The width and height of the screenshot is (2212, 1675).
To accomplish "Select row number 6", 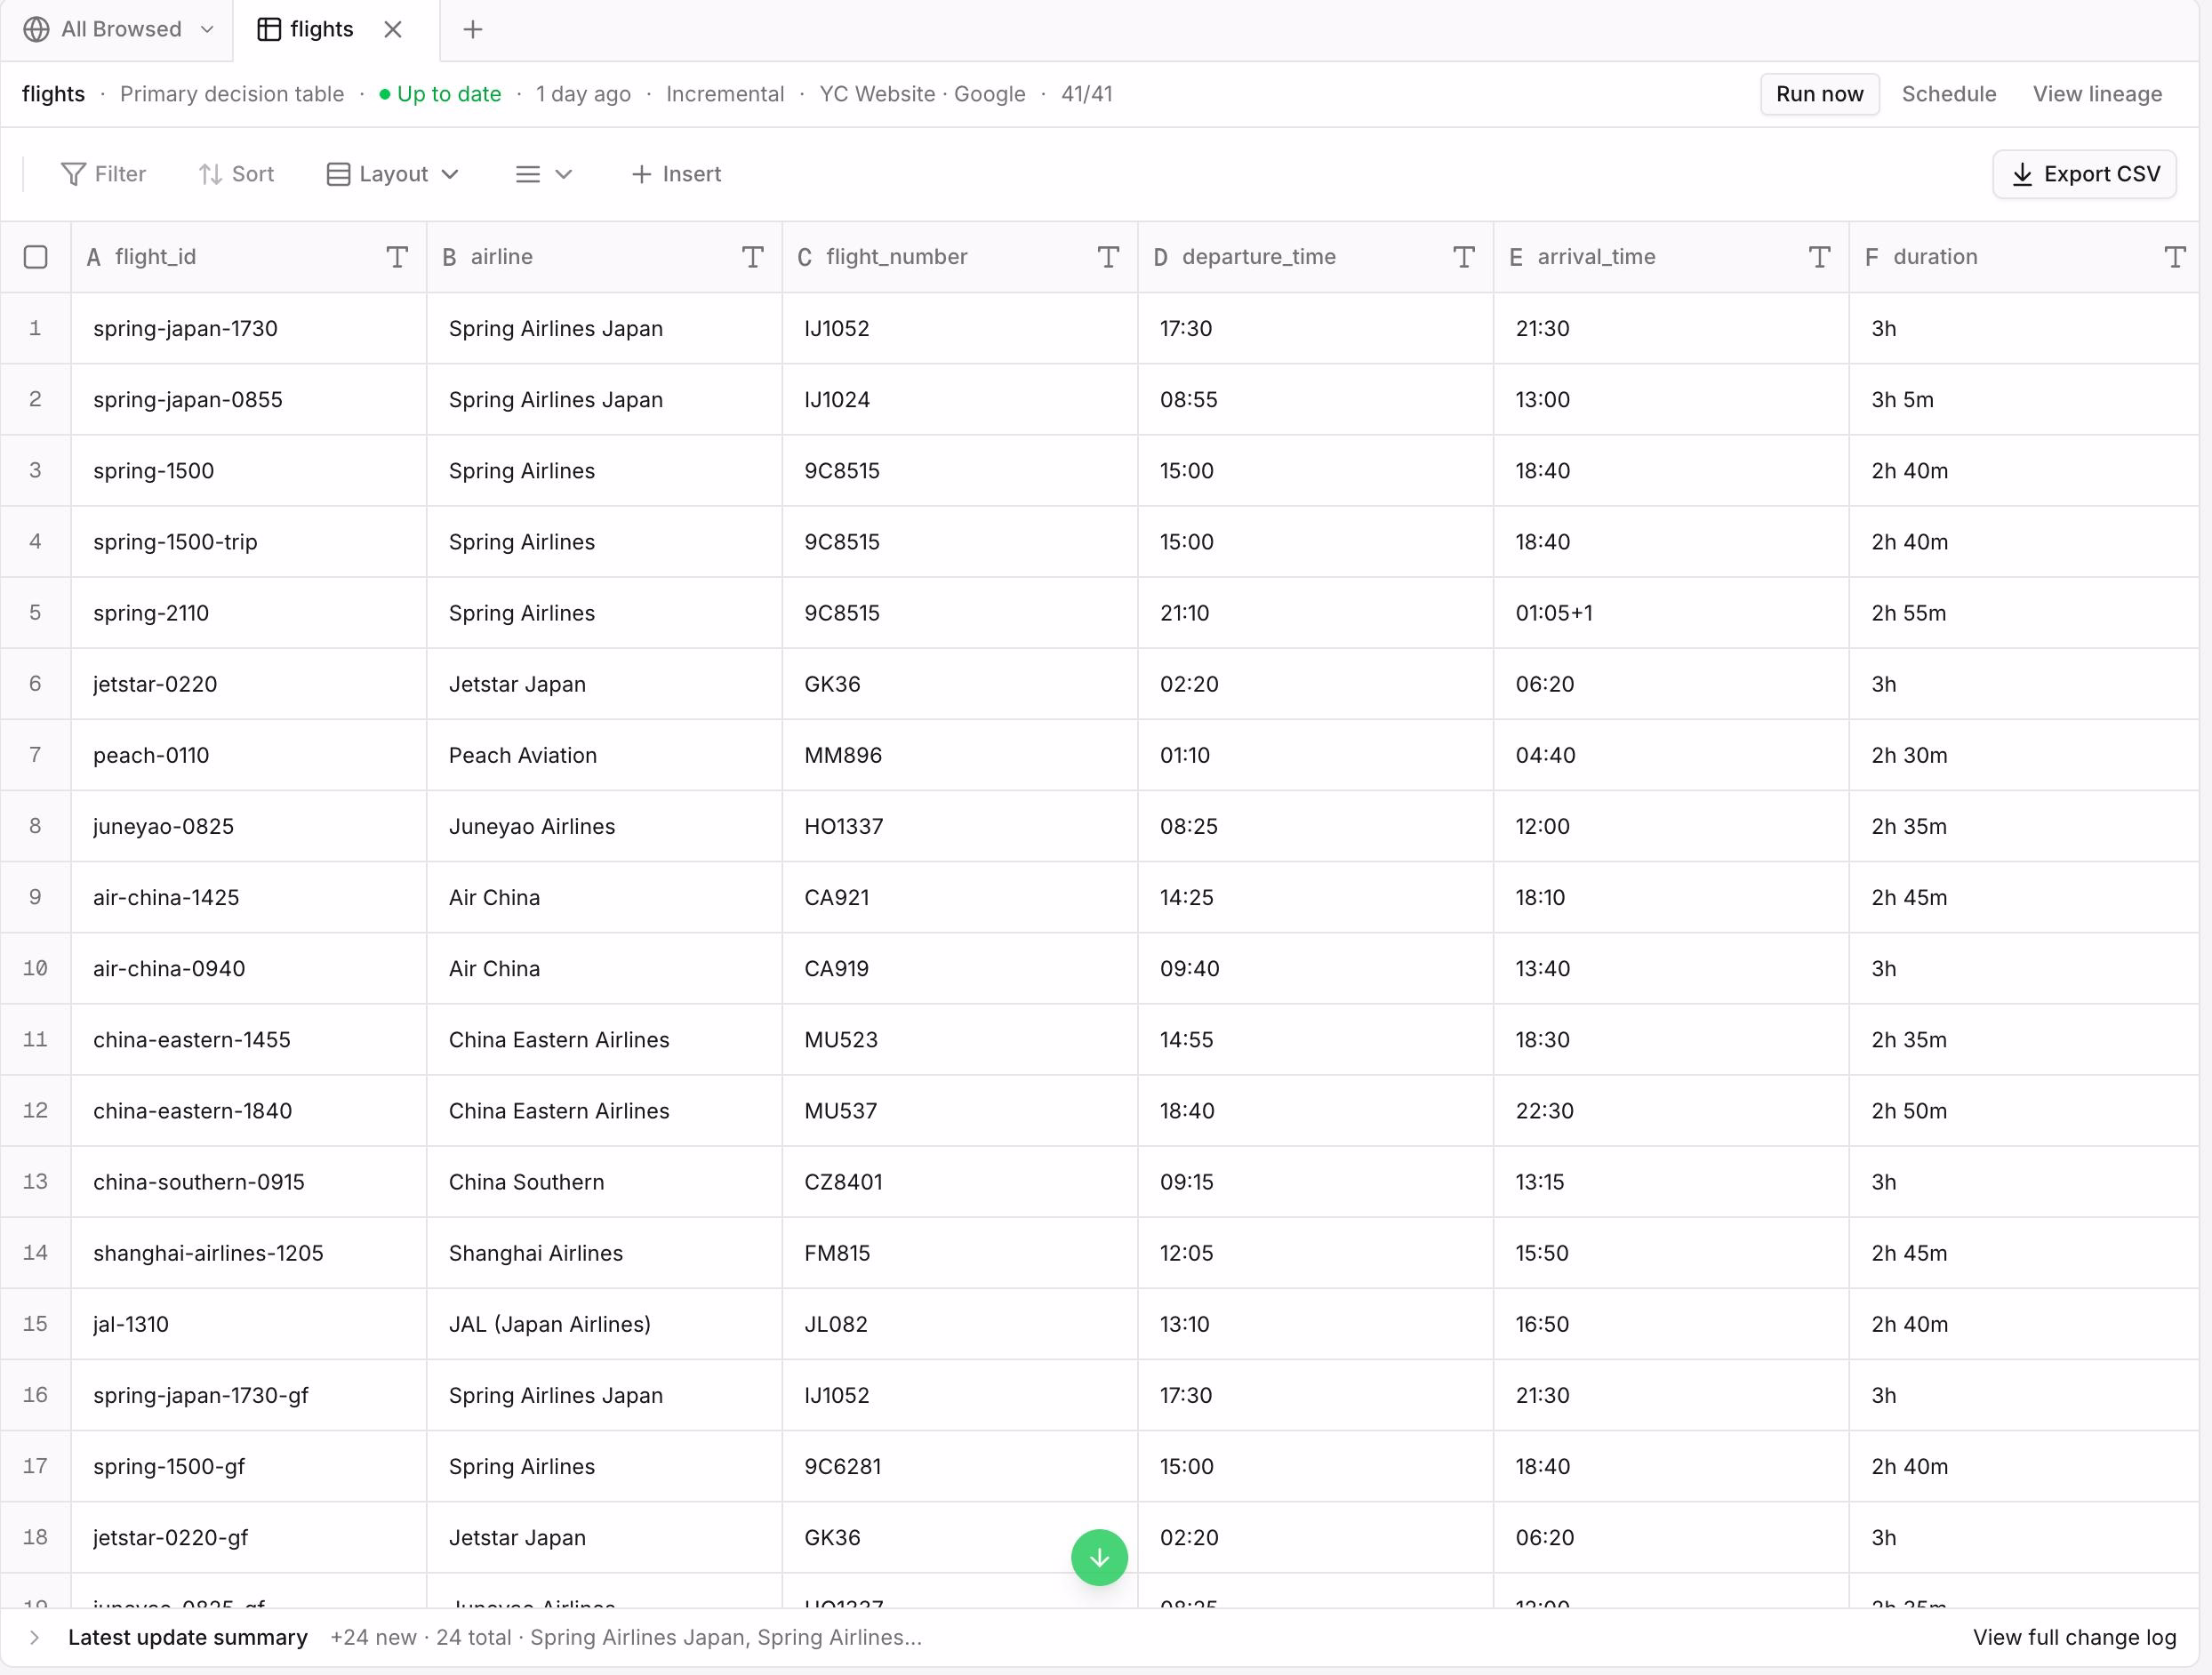I will coord(36,684).
